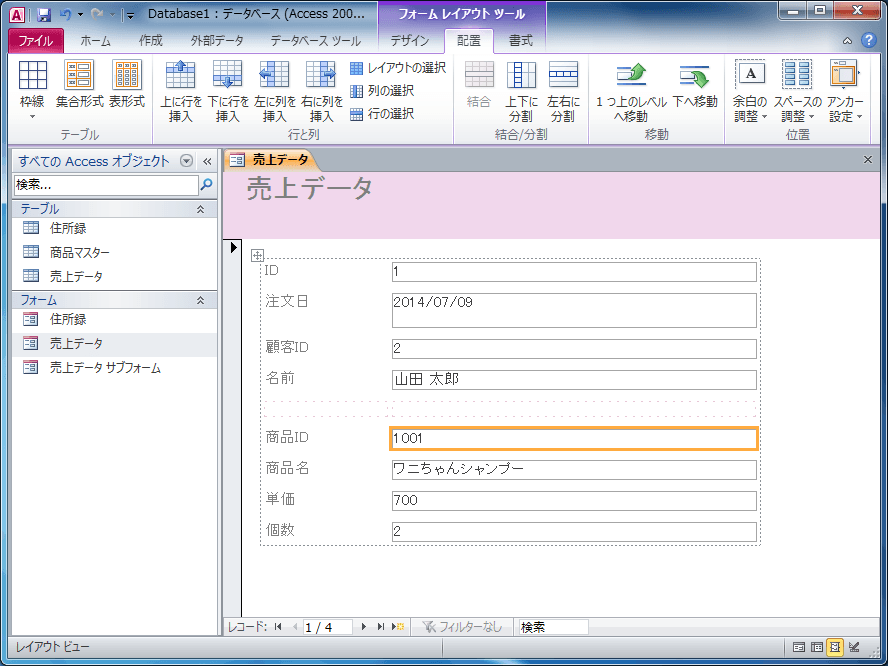Create new blank record button
Image resolution: width=888 pixels, height=666 pixels.
click(x=398, y=626)
